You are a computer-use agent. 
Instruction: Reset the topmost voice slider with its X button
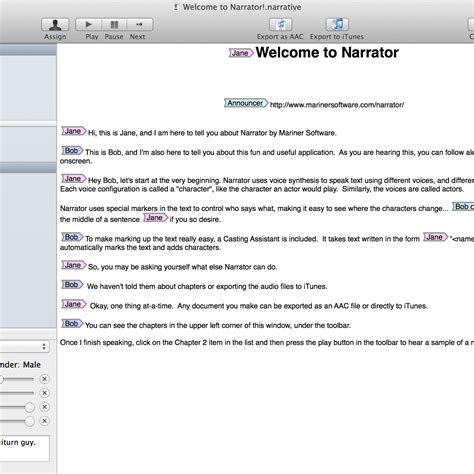44,379
